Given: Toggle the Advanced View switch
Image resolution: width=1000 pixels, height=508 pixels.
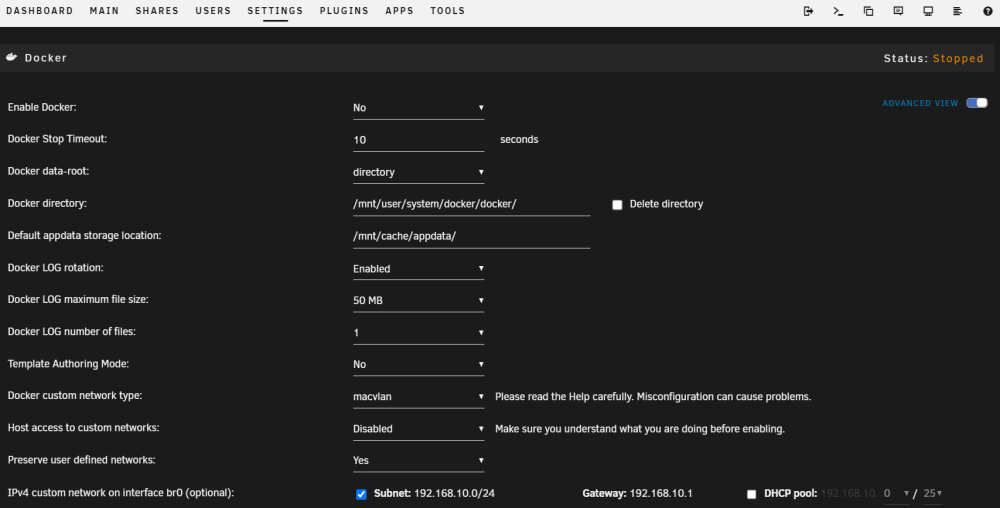Looking at the screenshot, I should [976, 103].
